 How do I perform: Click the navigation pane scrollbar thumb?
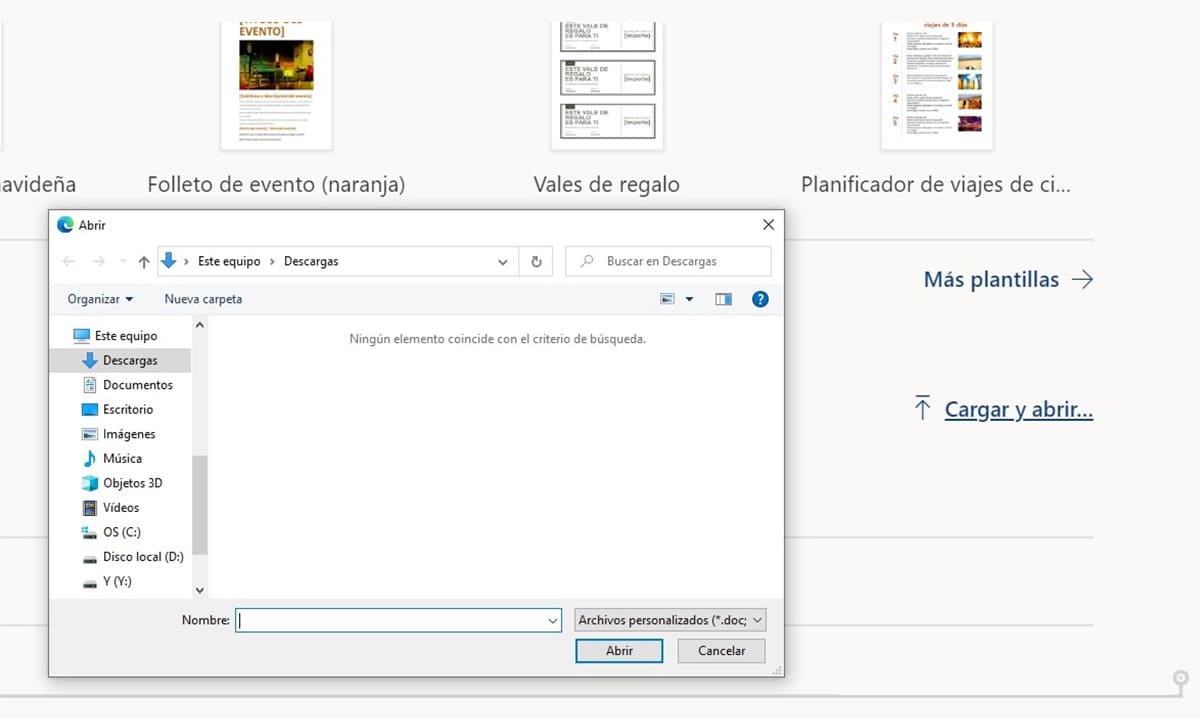pos(199,505)
